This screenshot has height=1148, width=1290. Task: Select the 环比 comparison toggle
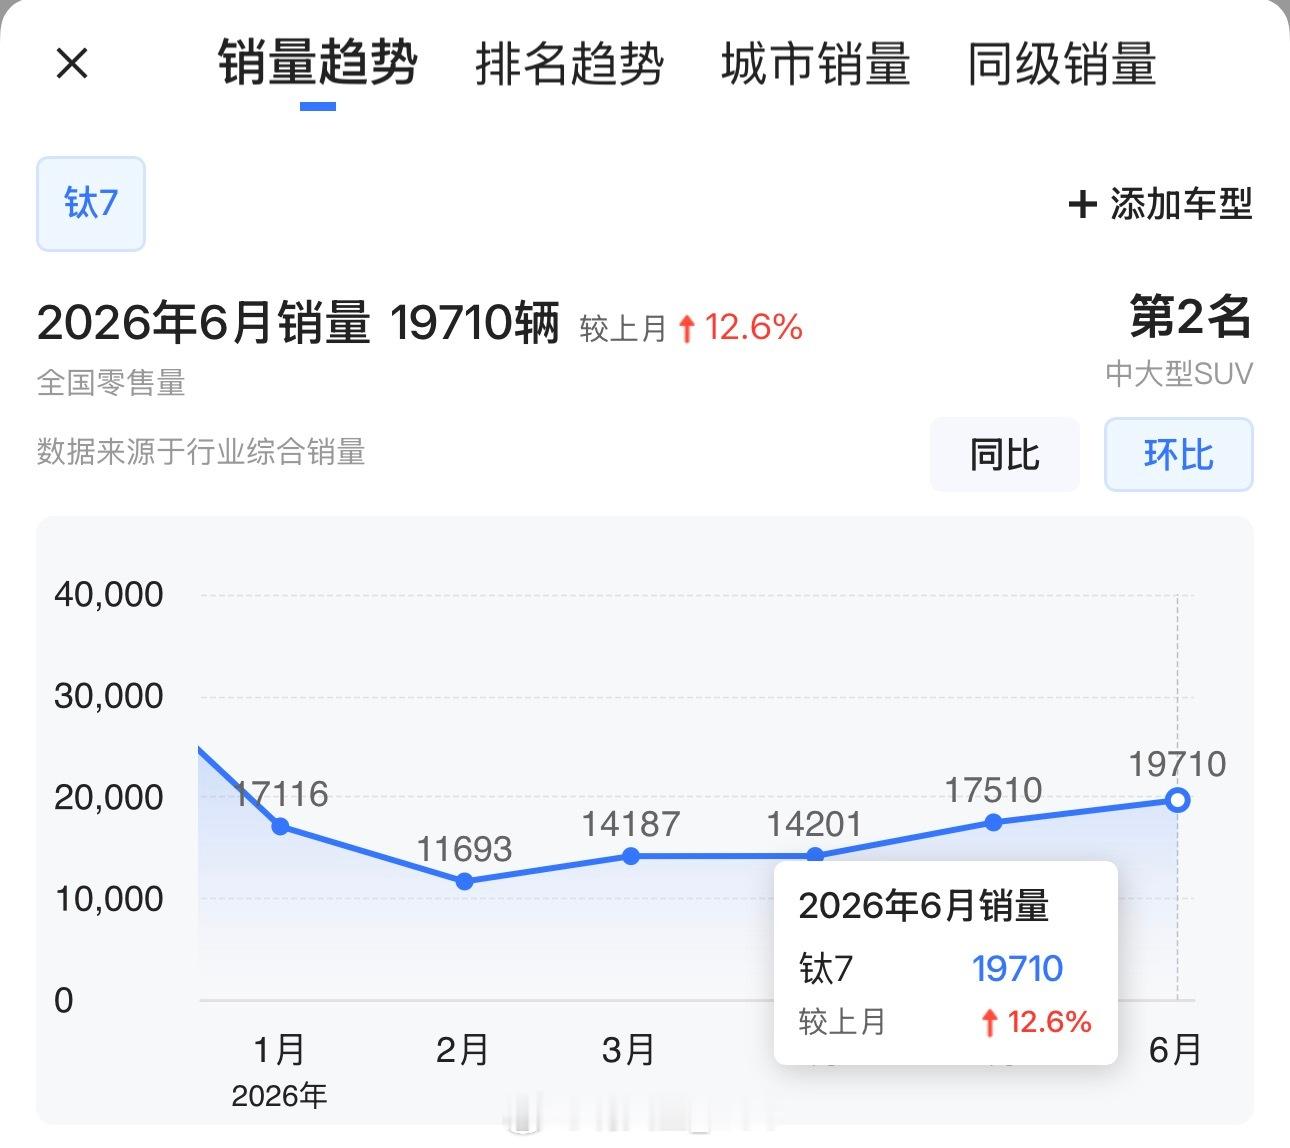(1178, 455)
